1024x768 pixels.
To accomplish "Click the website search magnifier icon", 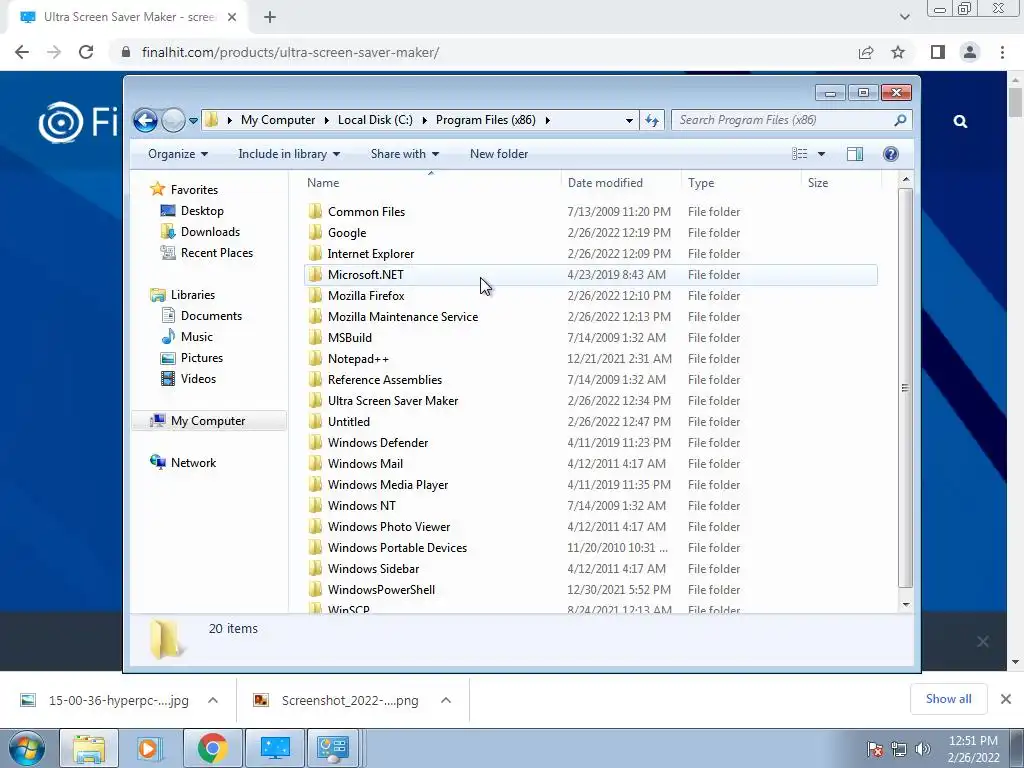I will (960, 121).
